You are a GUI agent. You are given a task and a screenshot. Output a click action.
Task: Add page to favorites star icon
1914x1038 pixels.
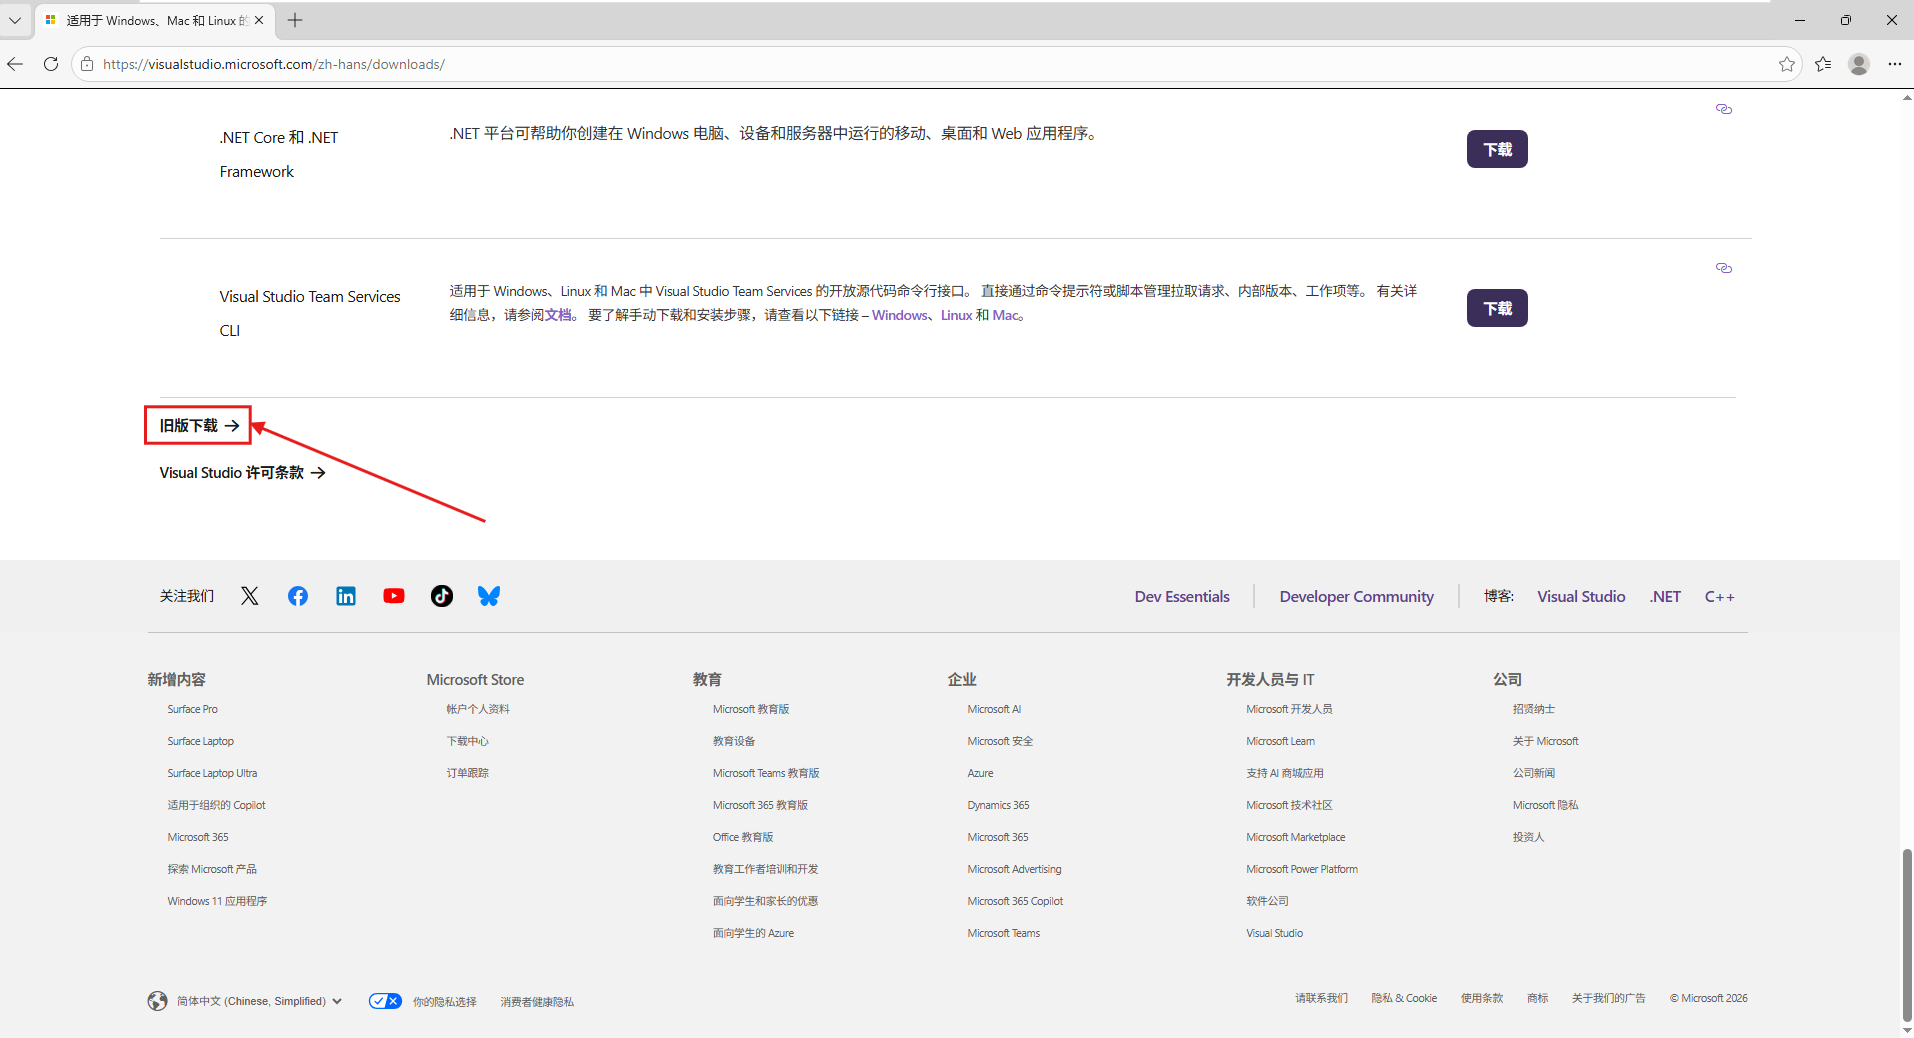coord(1787,64)
